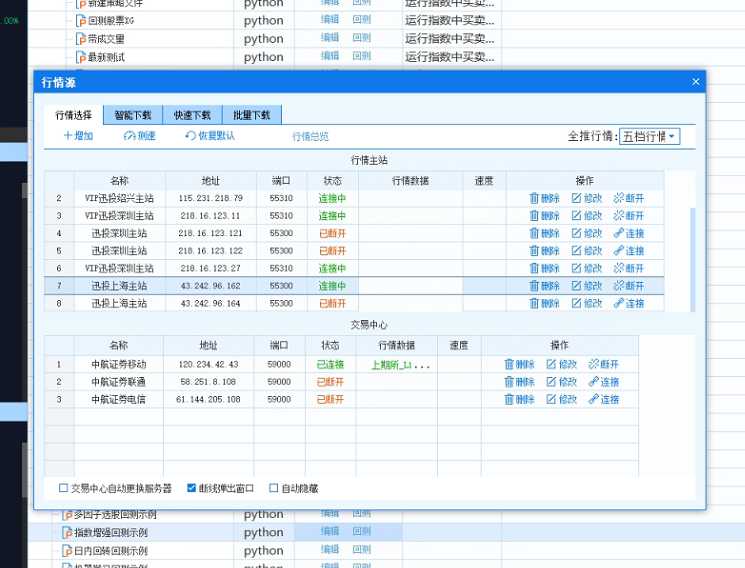Edit the VIP迅投绍兴主站 server entry
The width and height of the screenshot is (745, 568).
[587, 198]
